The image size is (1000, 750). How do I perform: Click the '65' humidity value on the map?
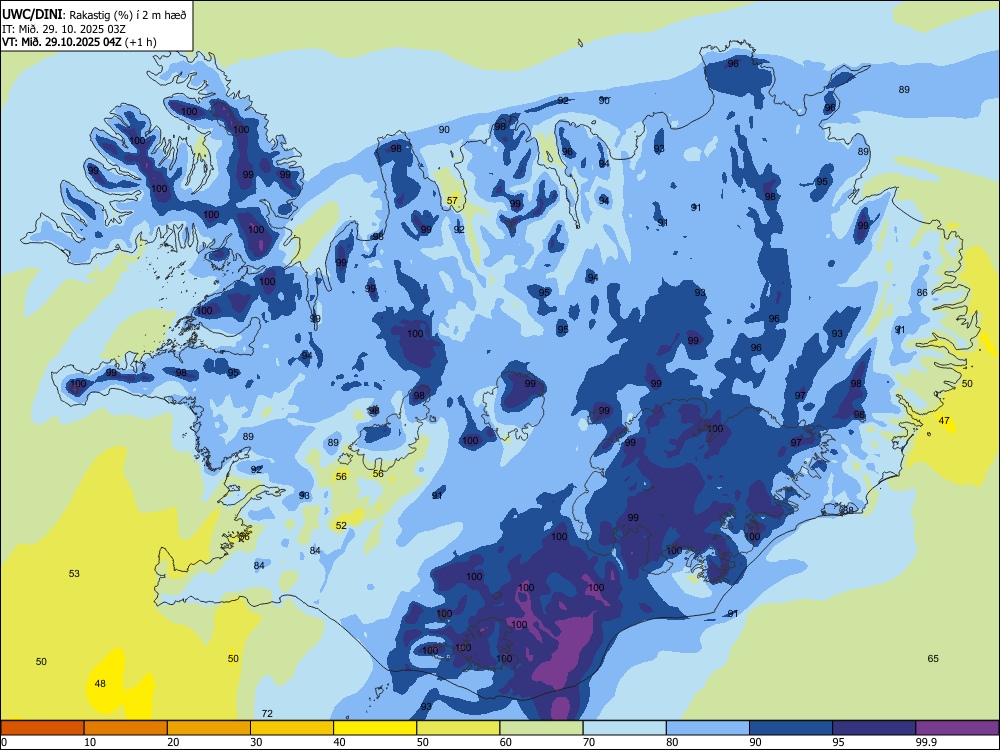tap(933, 659)
